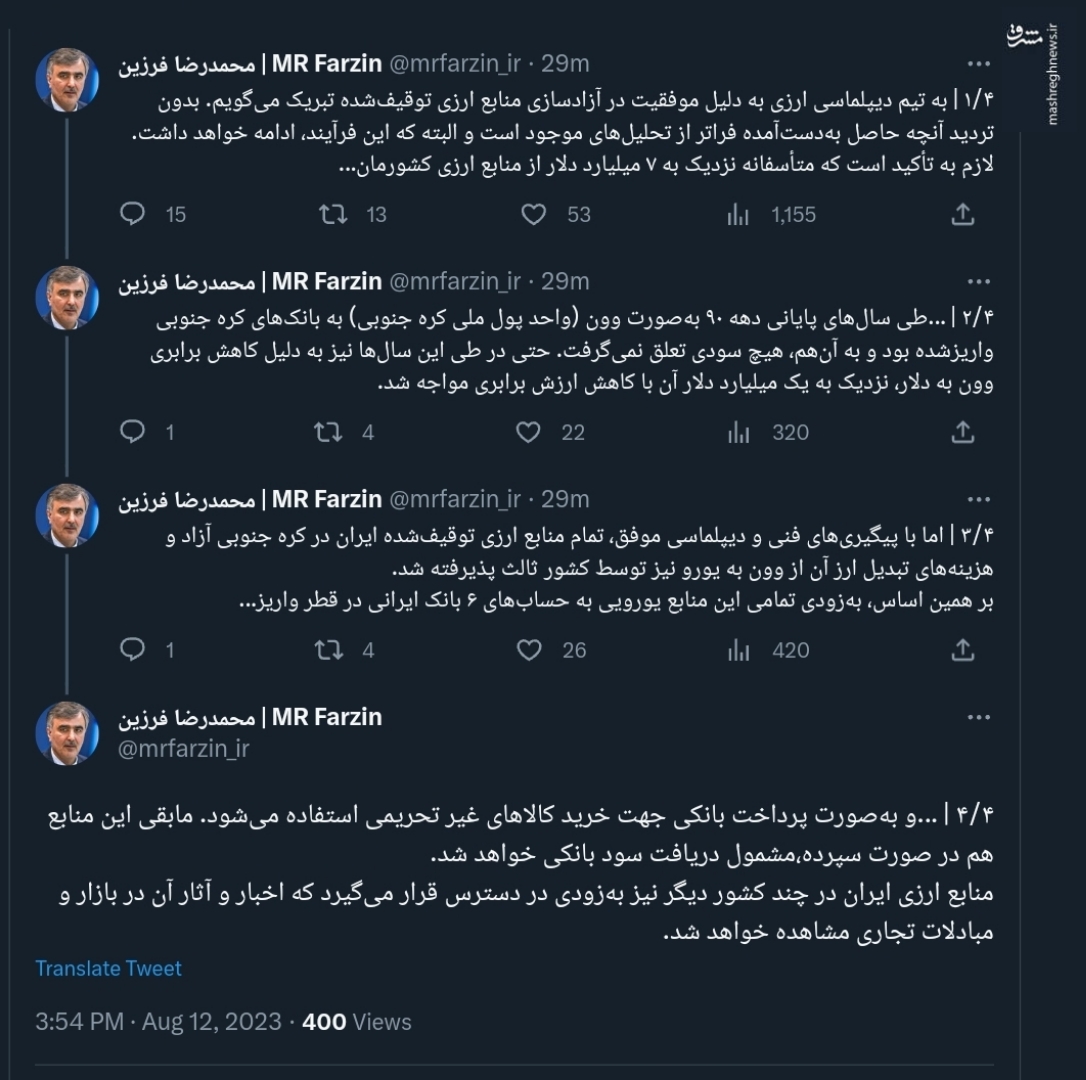Image resolution: width=1086 pixels, height=1080 pixels.
Task: Click the Translate Tweet link
Action: pos(108,968)
